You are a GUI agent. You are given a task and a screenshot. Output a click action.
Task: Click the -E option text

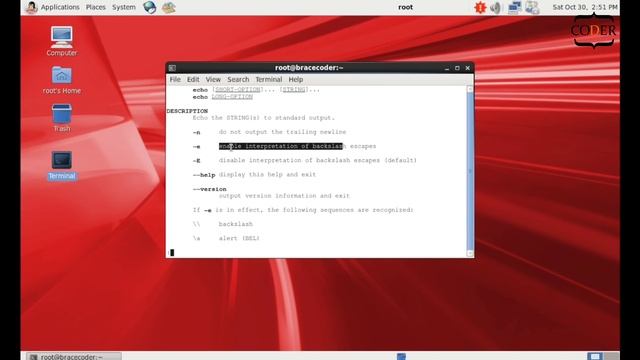pos(196,160)
